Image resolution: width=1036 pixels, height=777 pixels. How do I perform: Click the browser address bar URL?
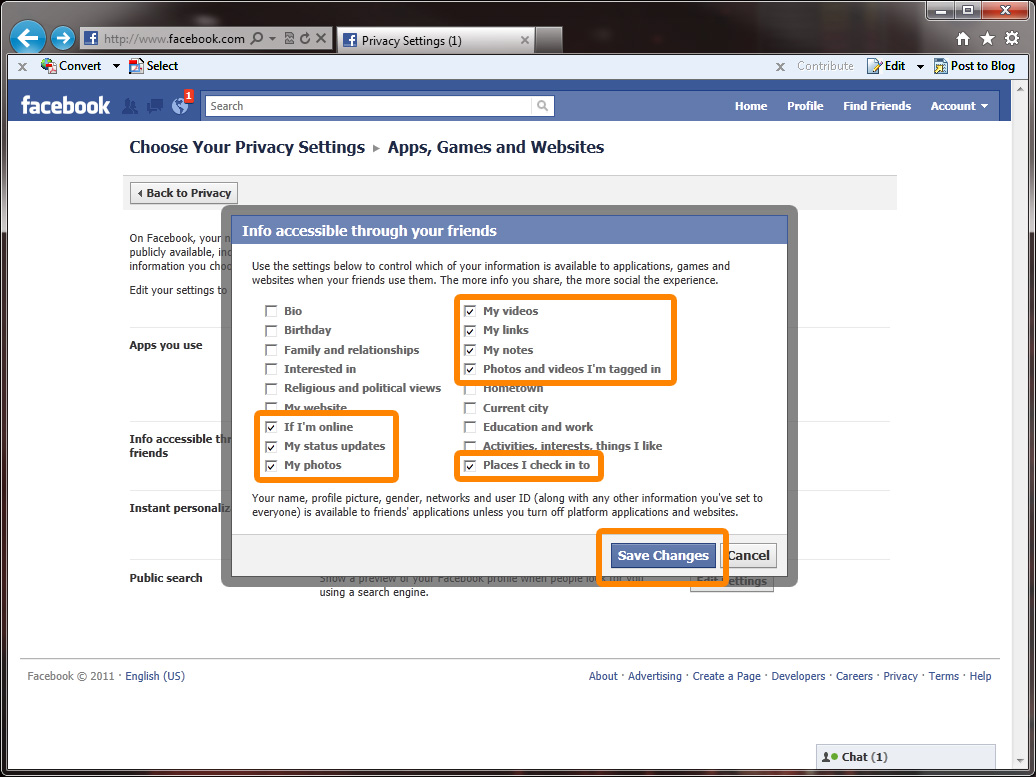(174, 39)
